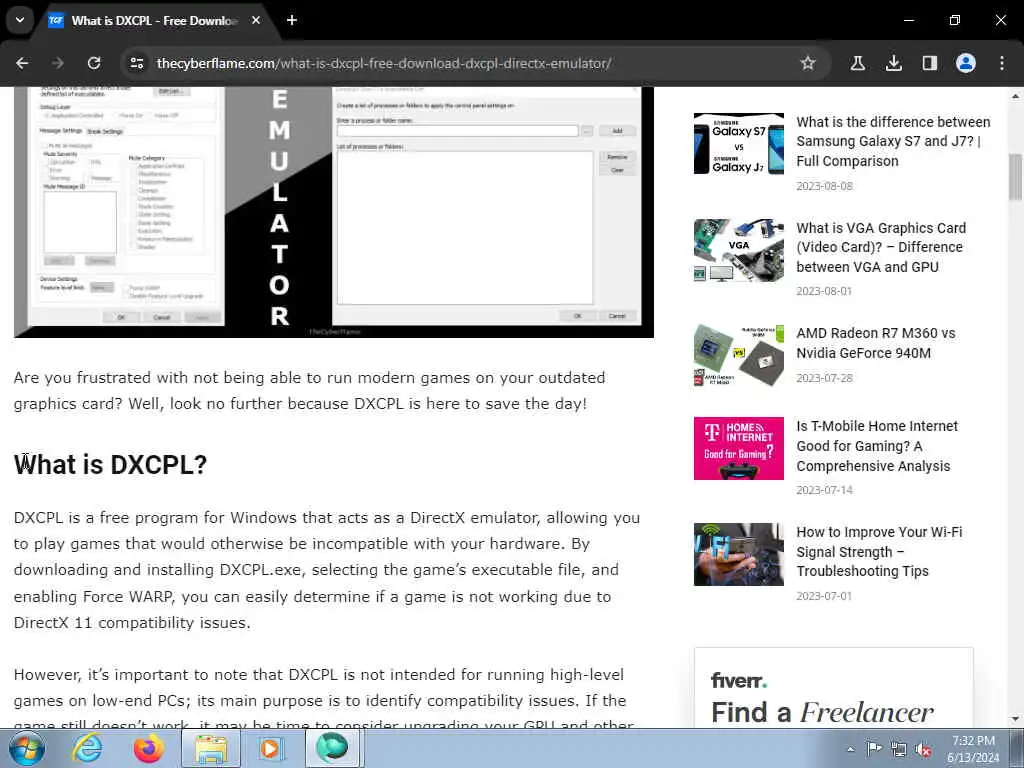
Task: Open the user profile avatar
Action: pos(966,63)
